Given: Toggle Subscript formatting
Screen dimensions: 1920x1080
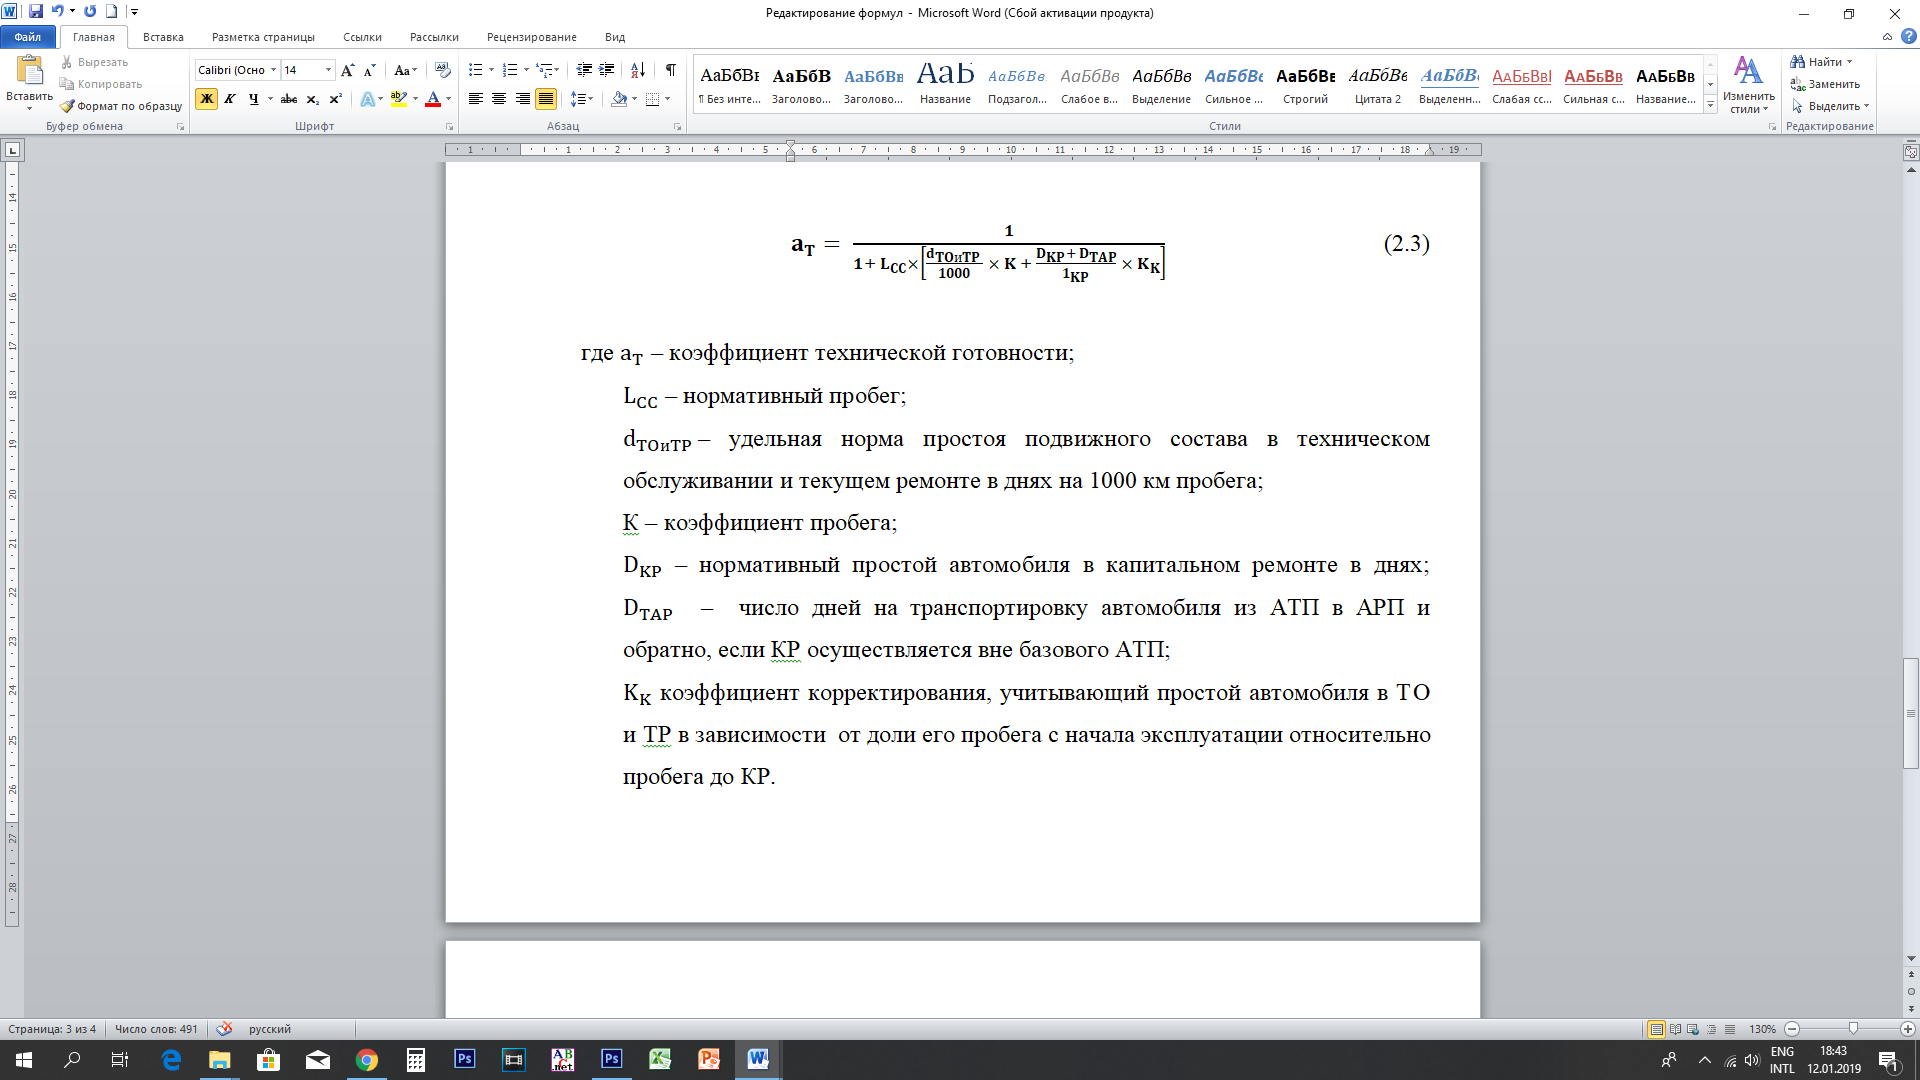Looking at the screenshot, I should pos(313,99).
